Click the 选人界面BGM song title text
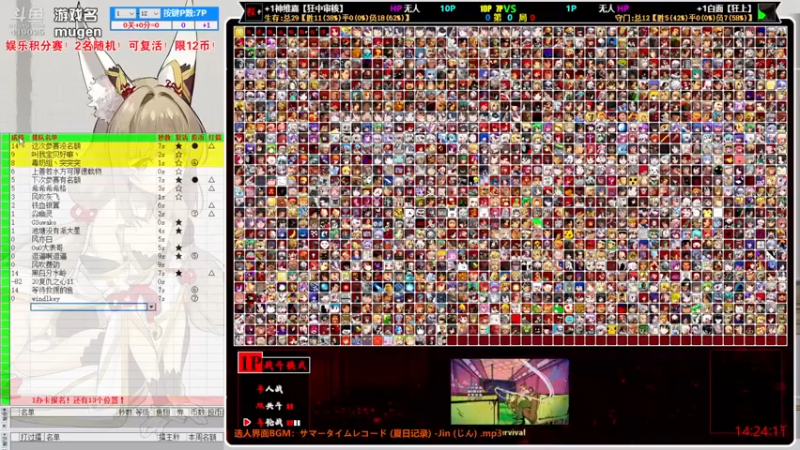800x450 pixels. click(x=368, y=434)
